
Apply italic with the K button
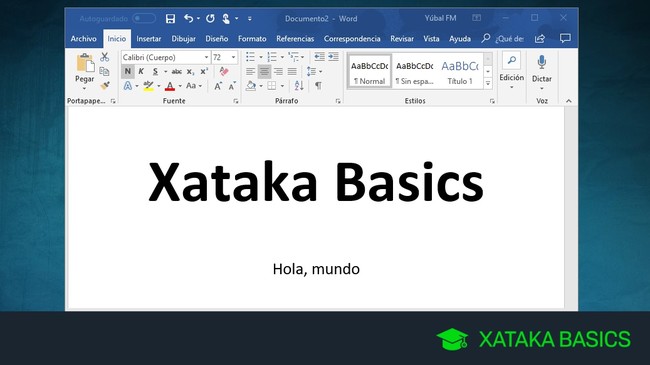pos(141,71)
